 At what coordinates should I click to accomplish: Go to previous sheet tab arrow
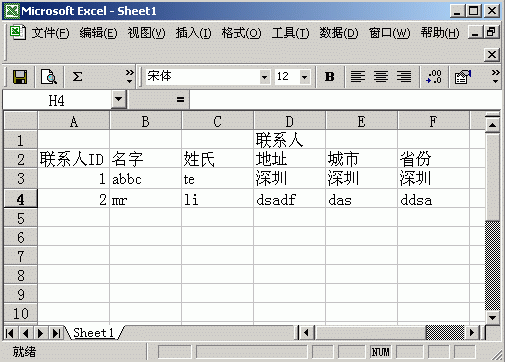point(26,333)
